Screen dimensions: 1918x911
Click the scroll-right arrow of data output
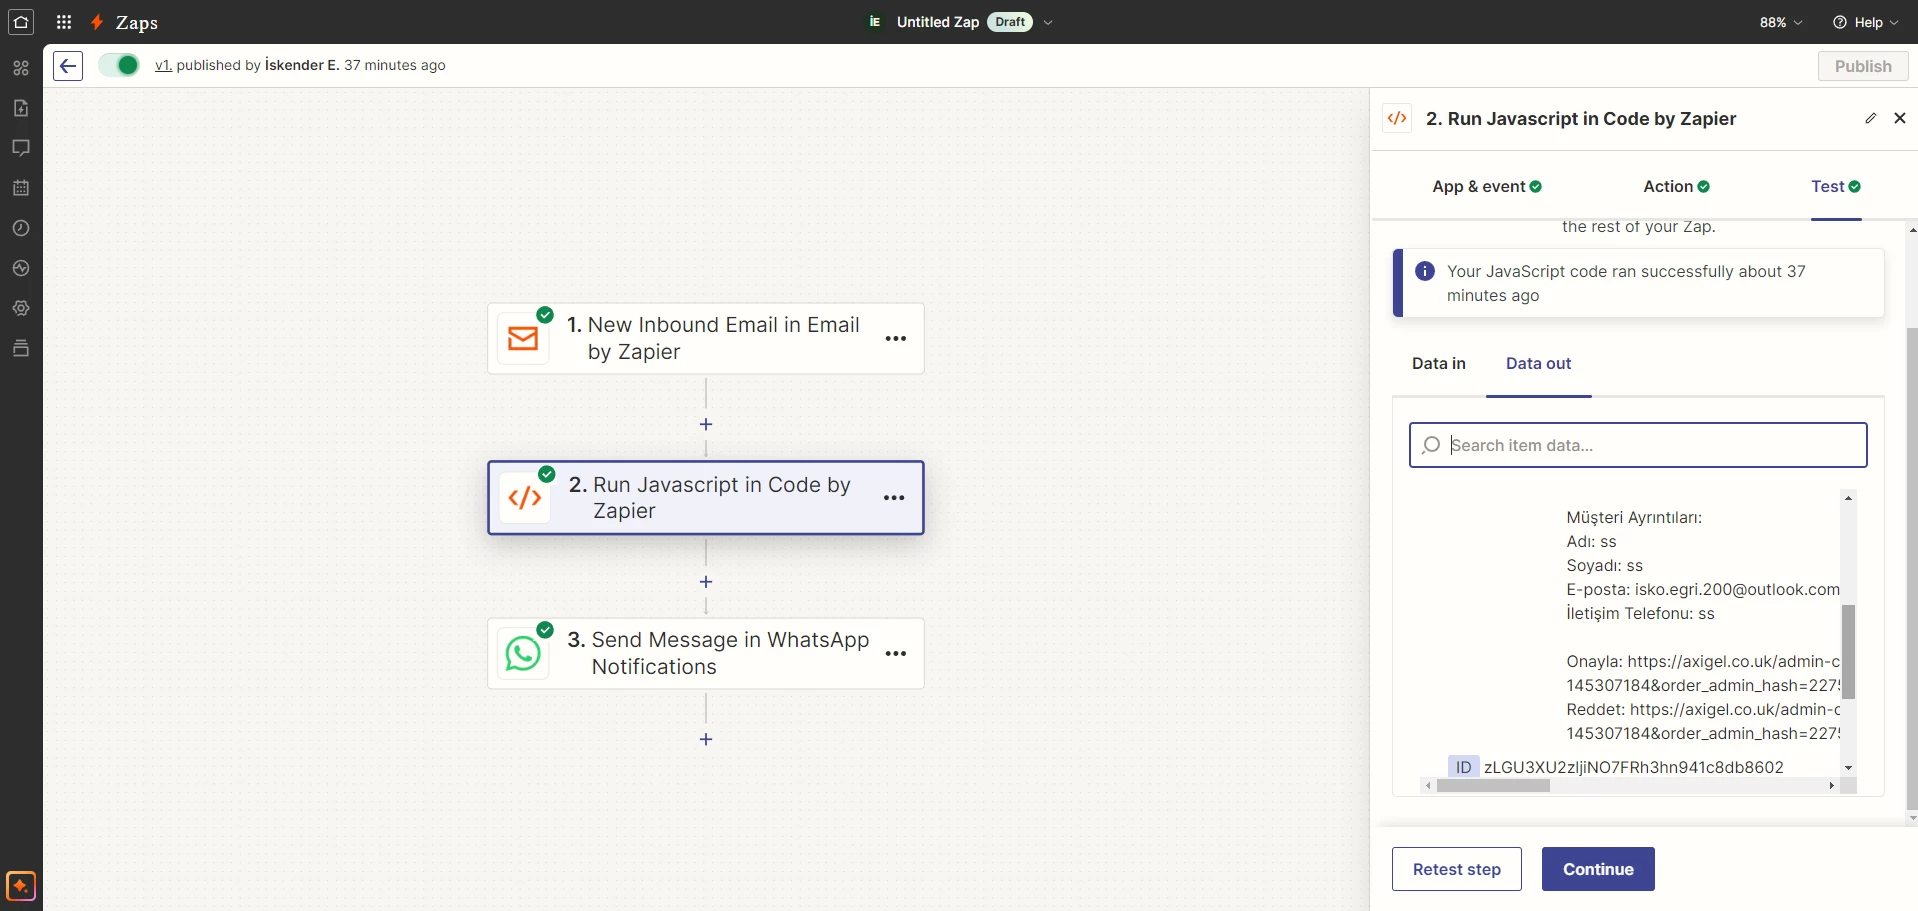point(1831,786)
